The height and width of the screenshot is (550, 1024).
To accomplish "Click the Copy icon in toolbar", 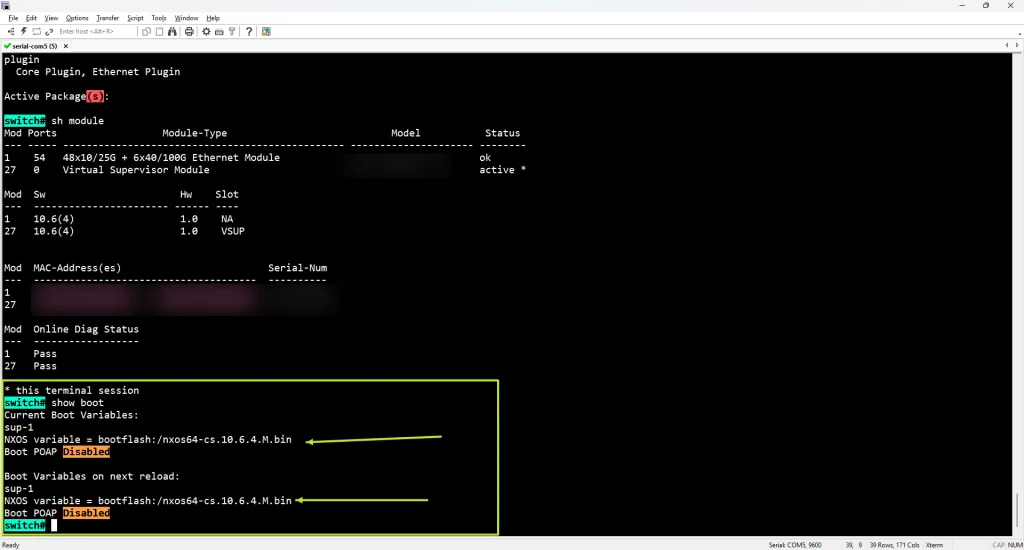I will (x=146, y=31).
